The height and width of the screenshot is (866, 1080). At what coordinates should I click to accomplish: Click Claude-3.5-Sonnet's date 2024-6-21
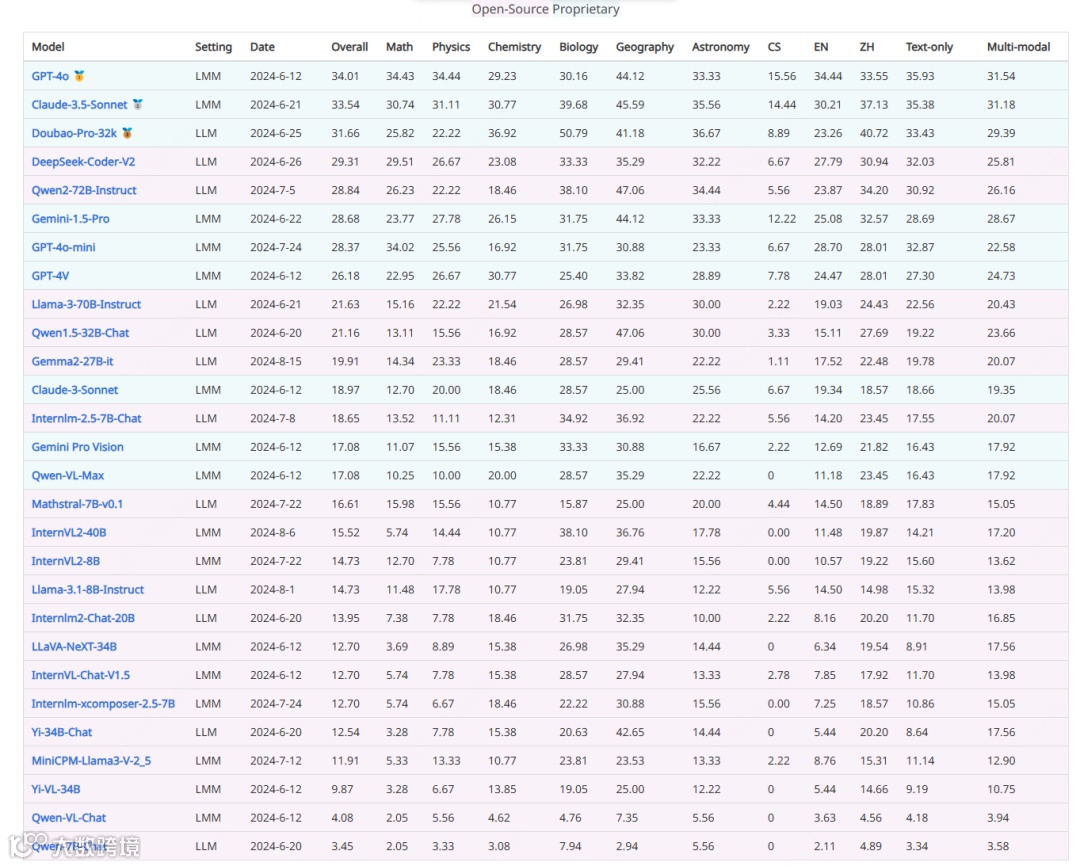click(x=276, y=105)
